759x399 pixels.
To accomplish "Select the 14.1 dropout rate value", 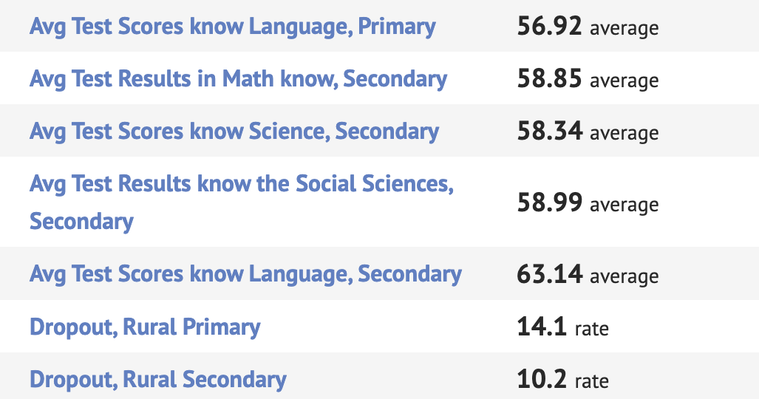I will tap(542, 327).
